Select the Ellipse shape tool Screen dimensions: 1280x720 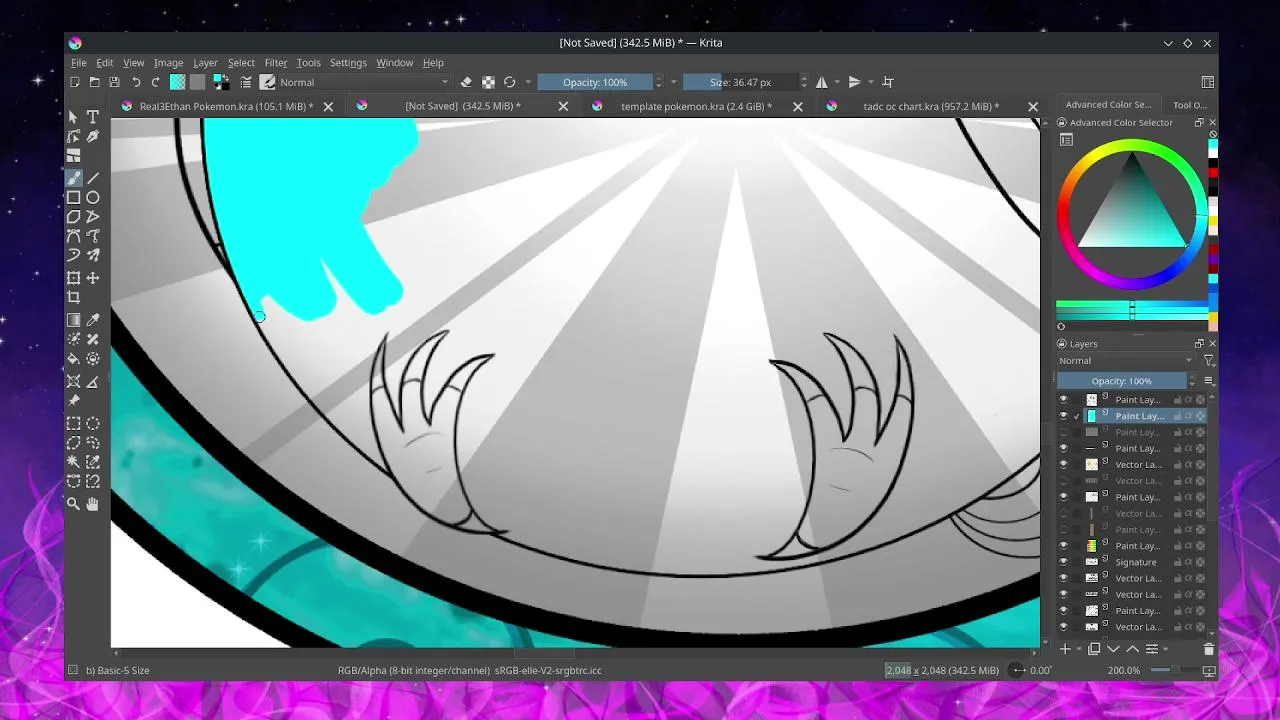coord(93,198)
